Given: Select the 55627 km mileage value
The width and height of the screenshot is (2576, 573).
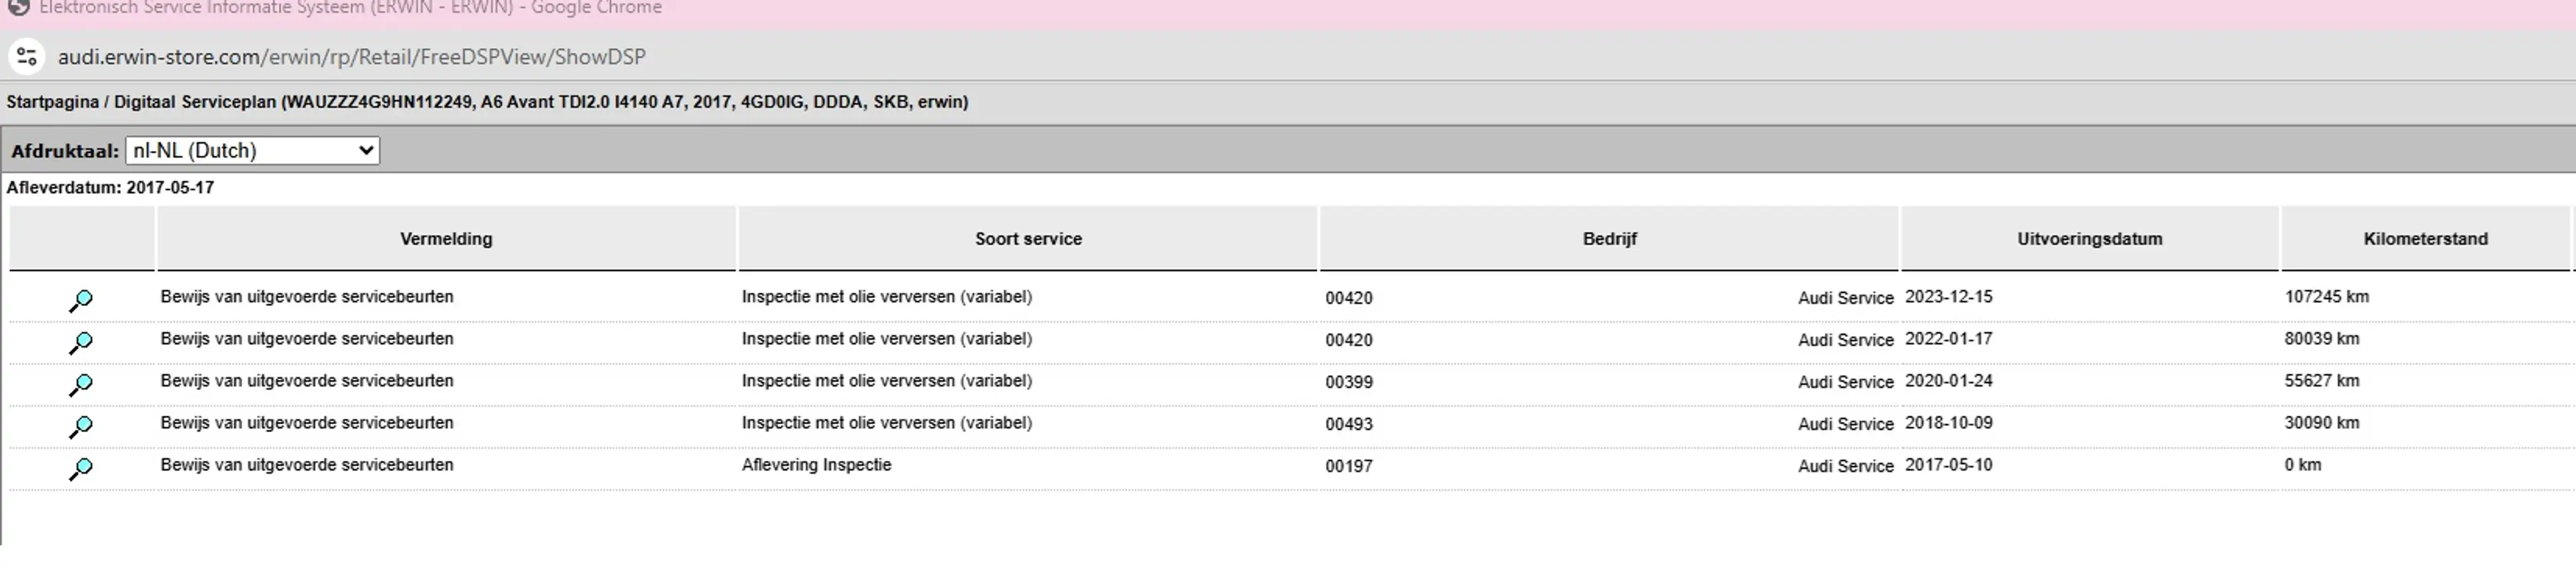Looking at the screenshot, I should point(2322,381).
